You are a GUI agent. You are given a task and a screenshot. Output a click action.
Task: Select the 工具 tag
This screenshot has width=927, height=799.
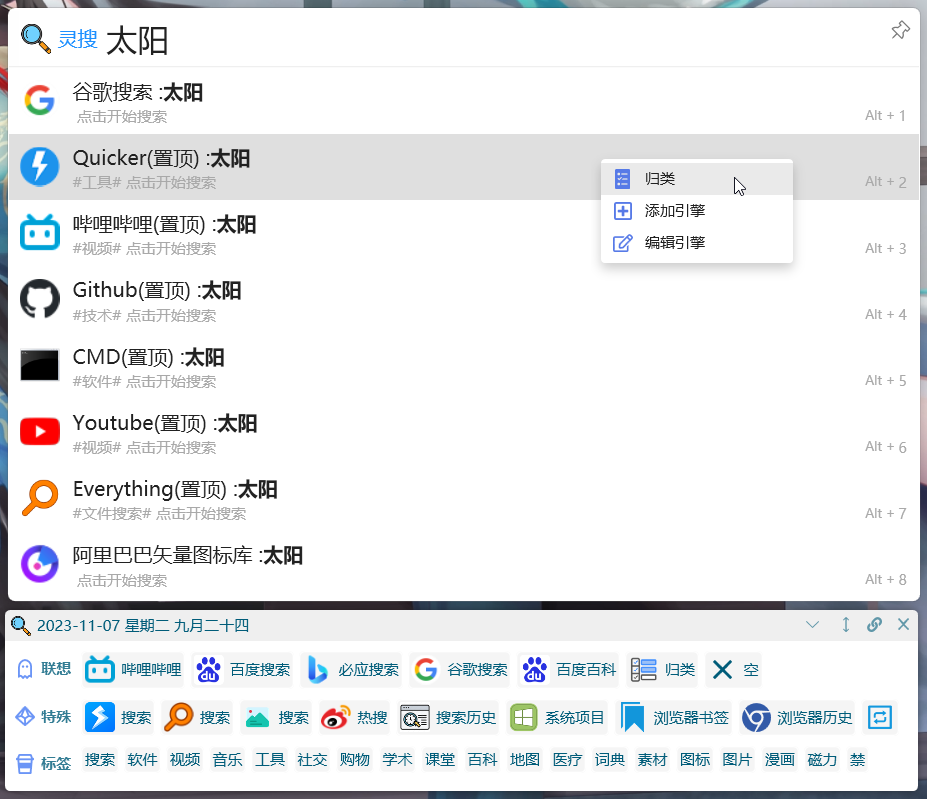tap(270, 759)
